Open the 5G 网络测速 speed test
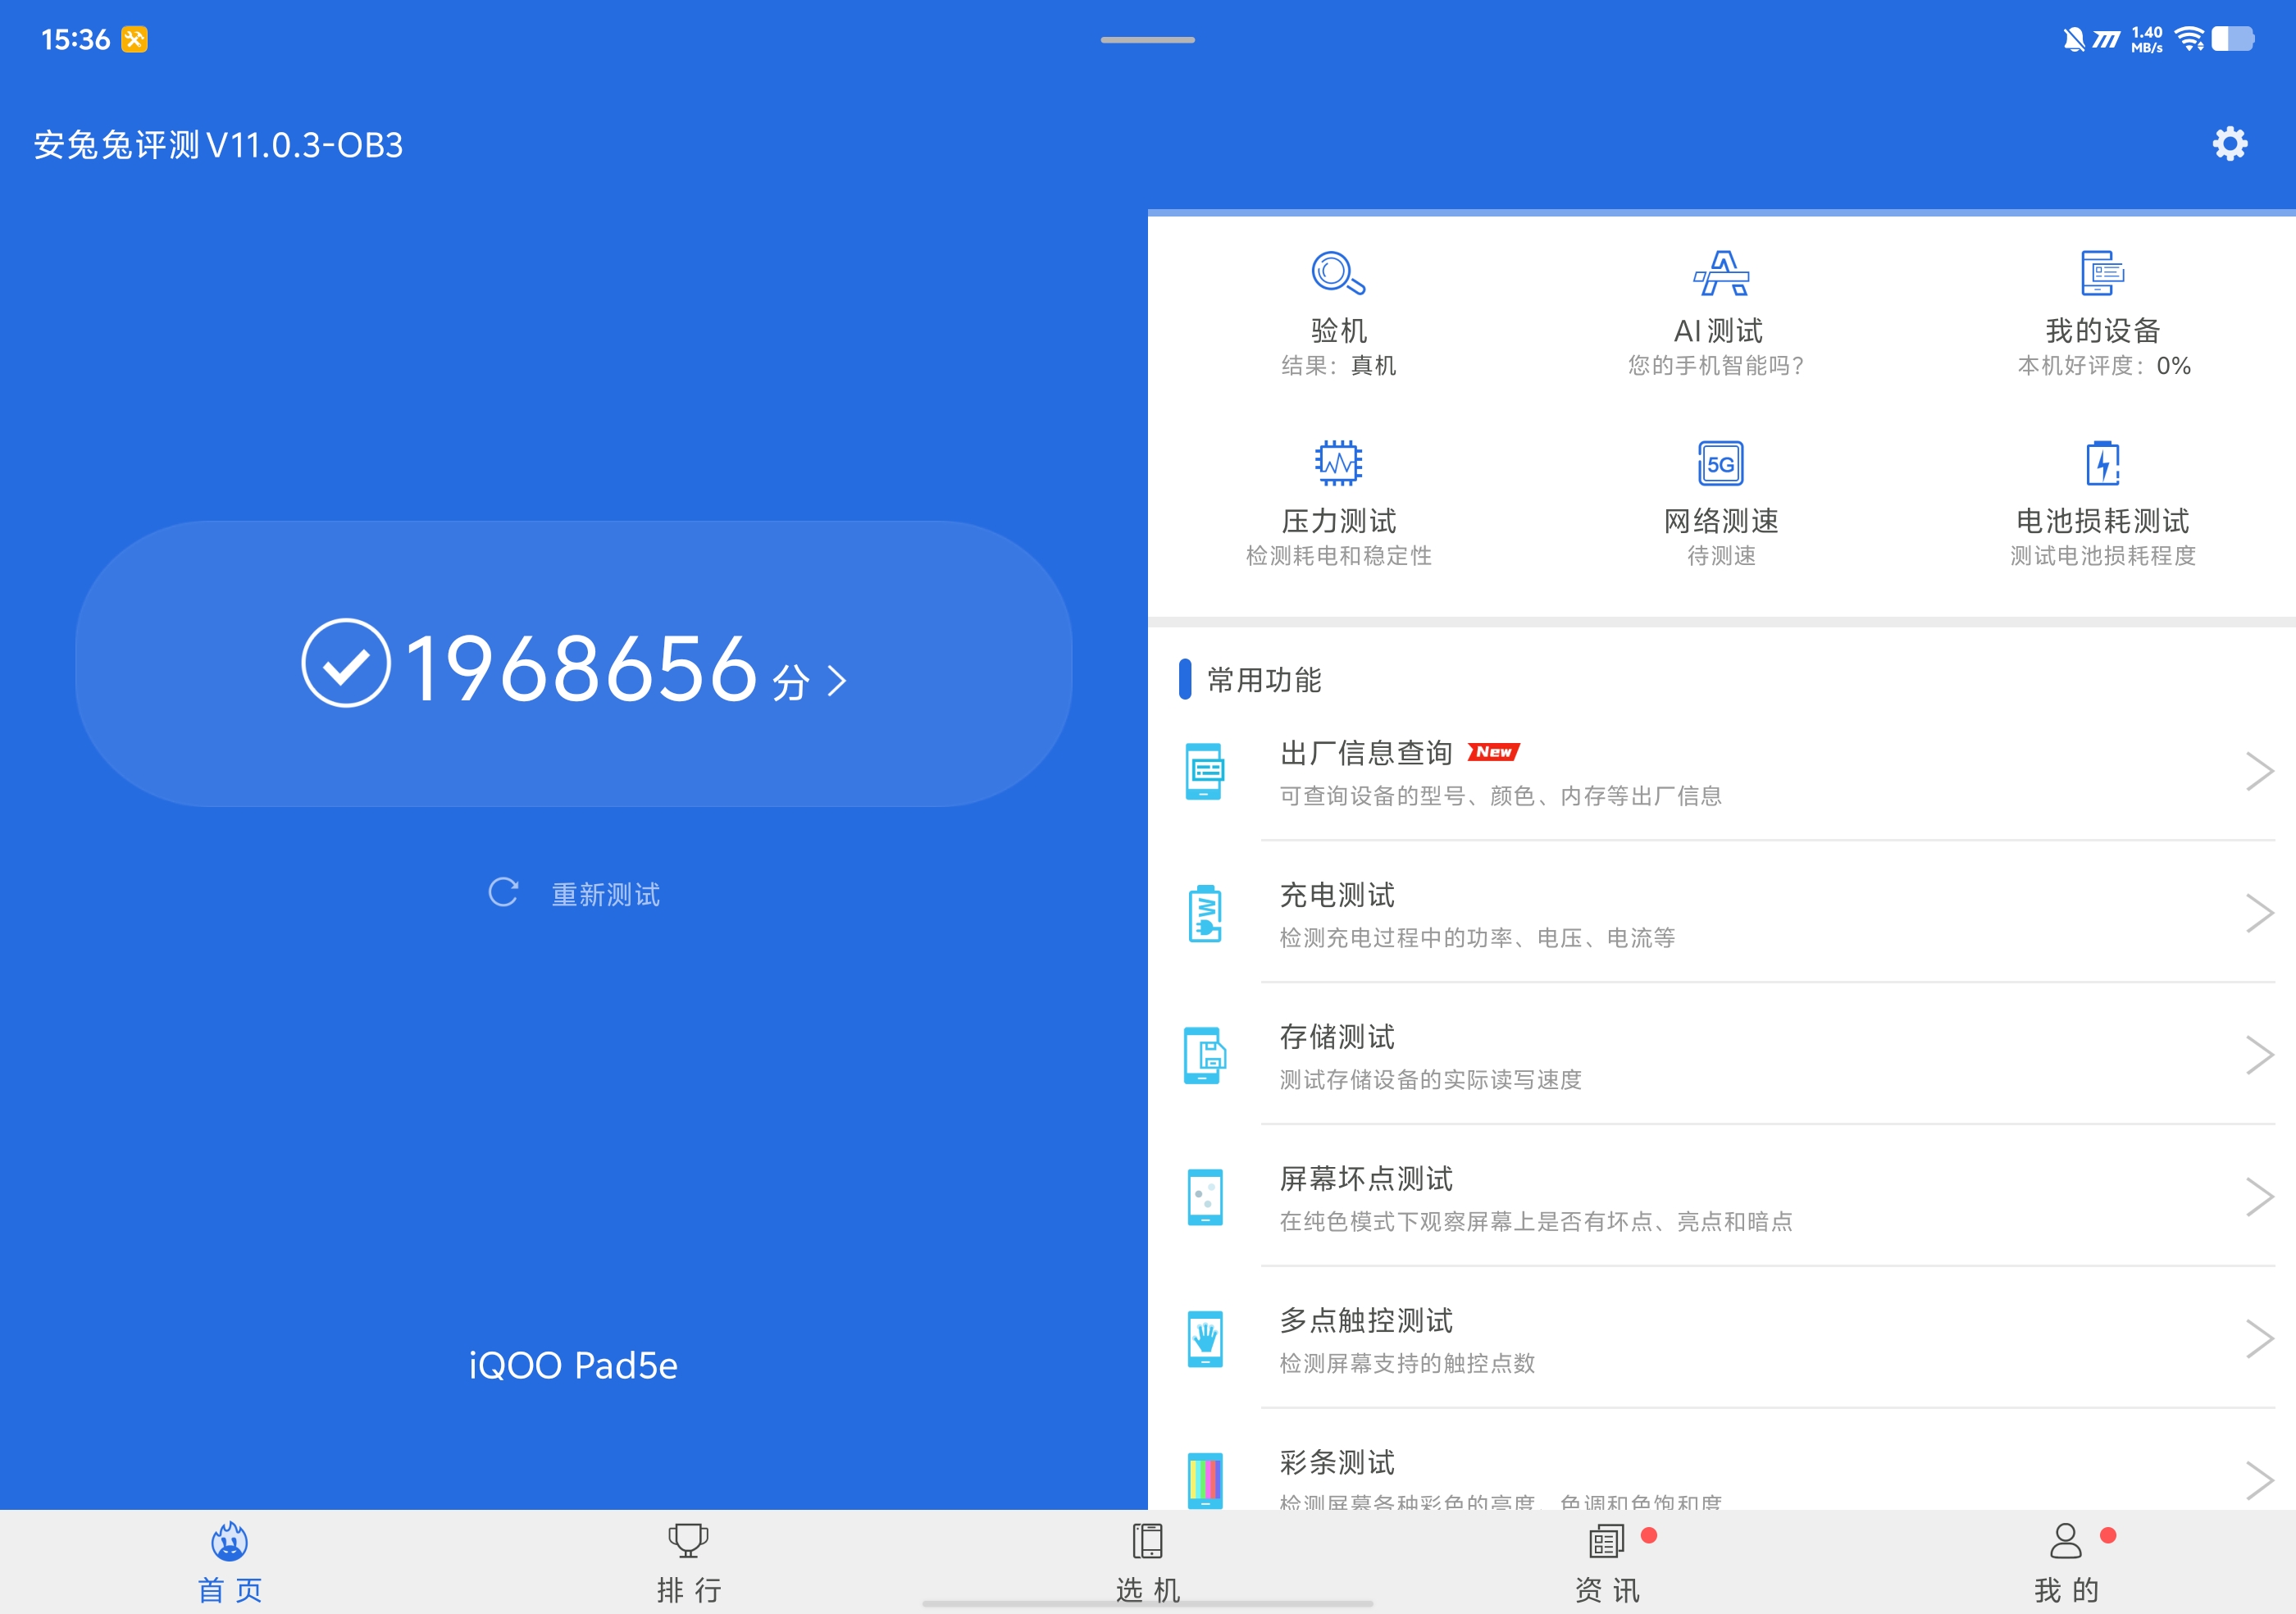 click(x=1720, y=463)
